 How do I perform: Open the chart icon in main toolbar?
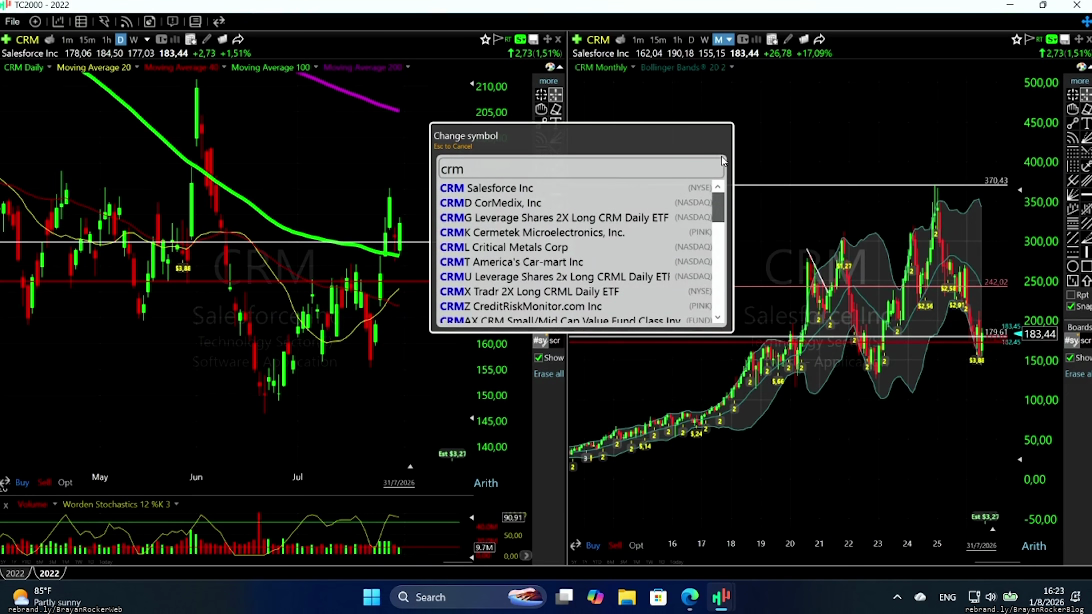[x=58, y=22]
